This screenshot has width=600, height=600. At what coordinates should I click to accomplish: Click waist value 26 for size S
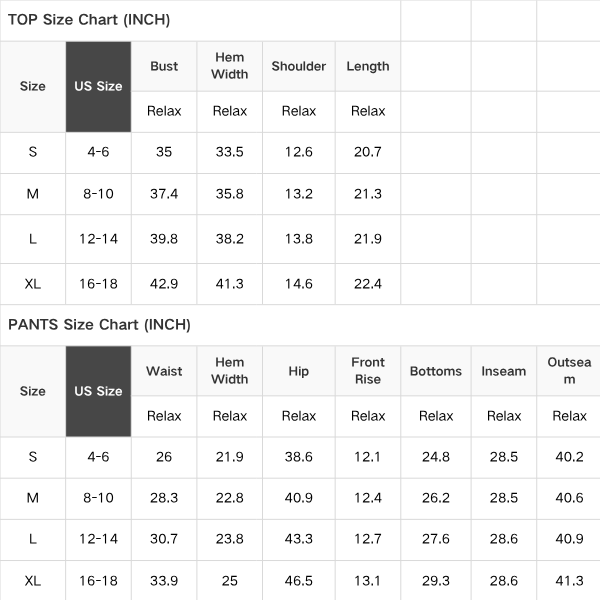tap(164, 457)
